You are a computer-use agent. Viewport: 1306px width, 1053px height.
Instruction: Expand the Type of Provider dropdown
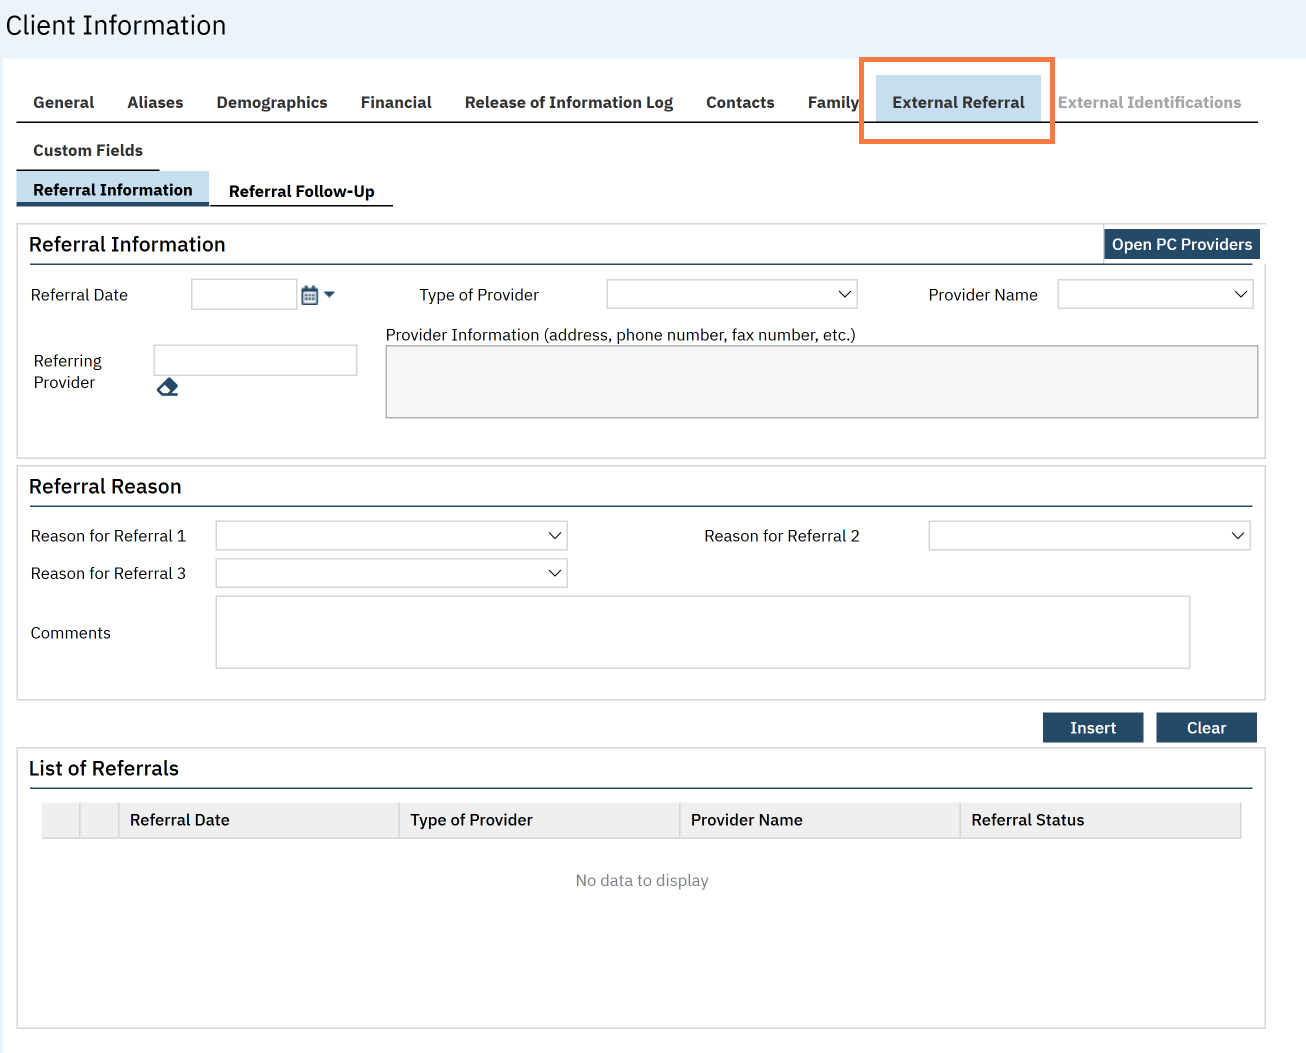point(731,294)
